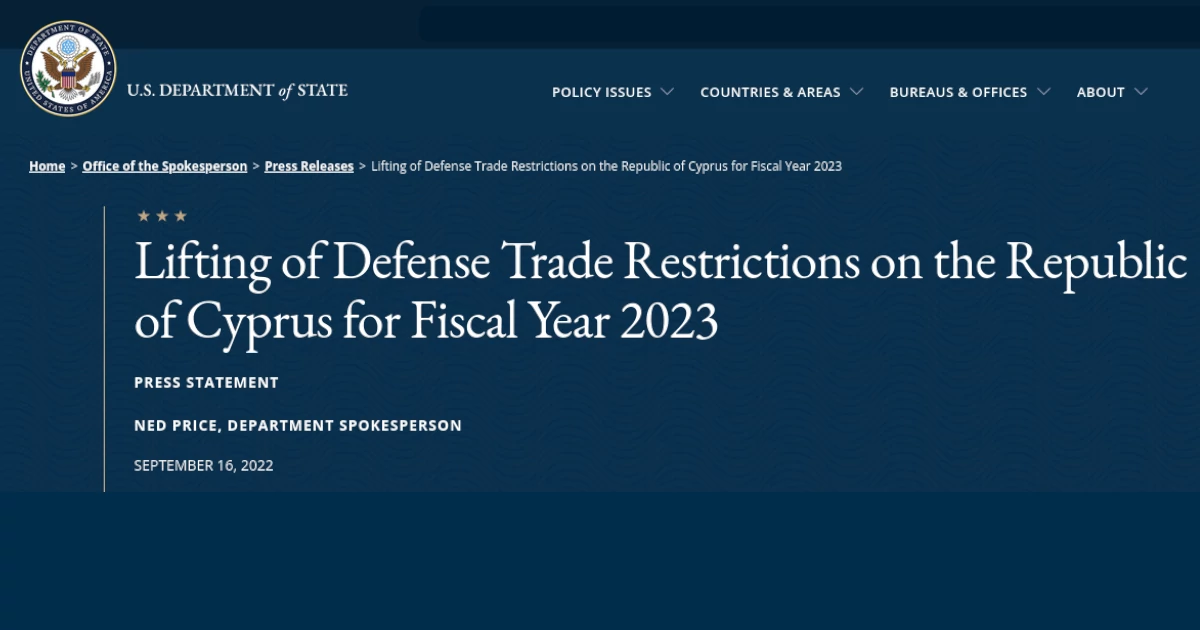Click Ned Price, Department Spokesperson byline
Screen dimensions: 1200x630
pyautogui.click(x=298, y=426)
